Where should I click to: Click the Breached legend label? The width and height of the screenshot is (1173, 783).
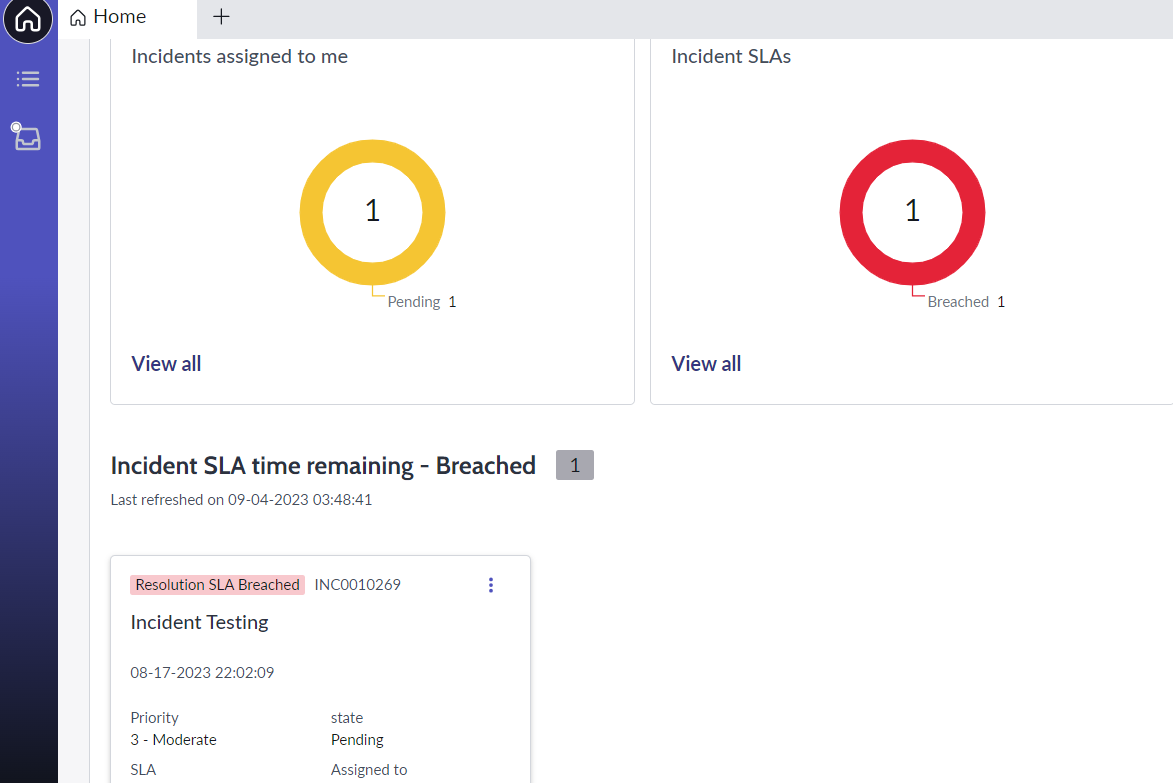958,302
